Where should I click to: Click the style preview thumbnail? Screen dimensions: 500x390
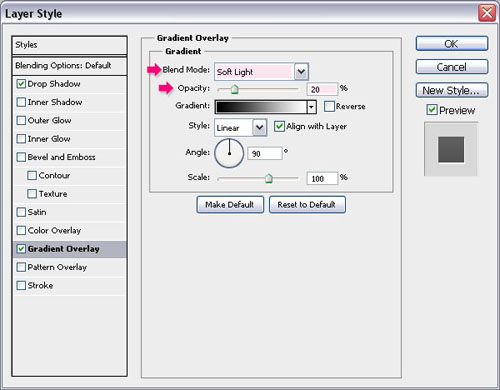[451, 149]
